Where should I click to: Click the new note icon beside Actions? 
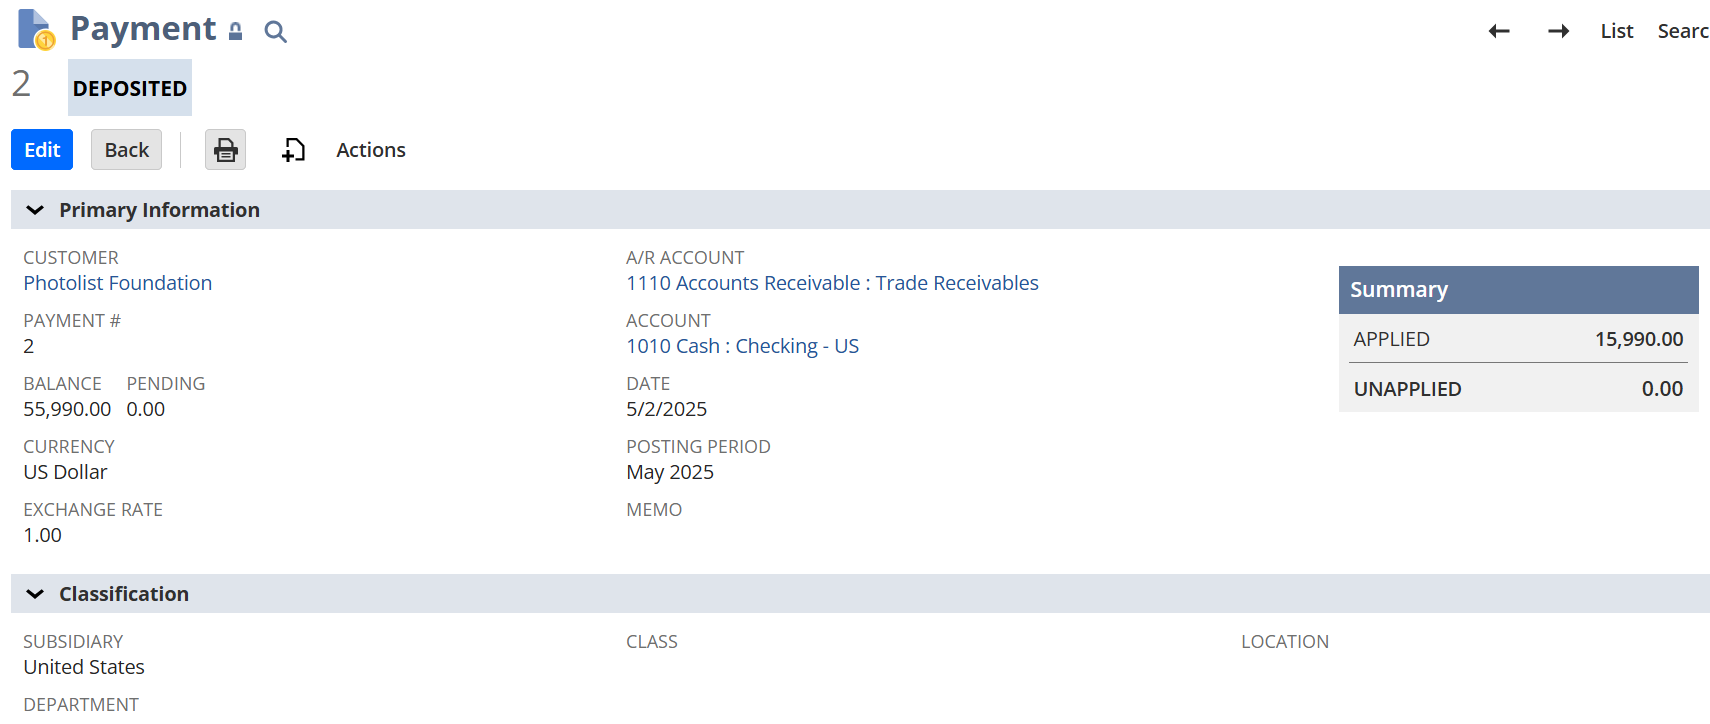pyautogui.click(x=293, y=150)
